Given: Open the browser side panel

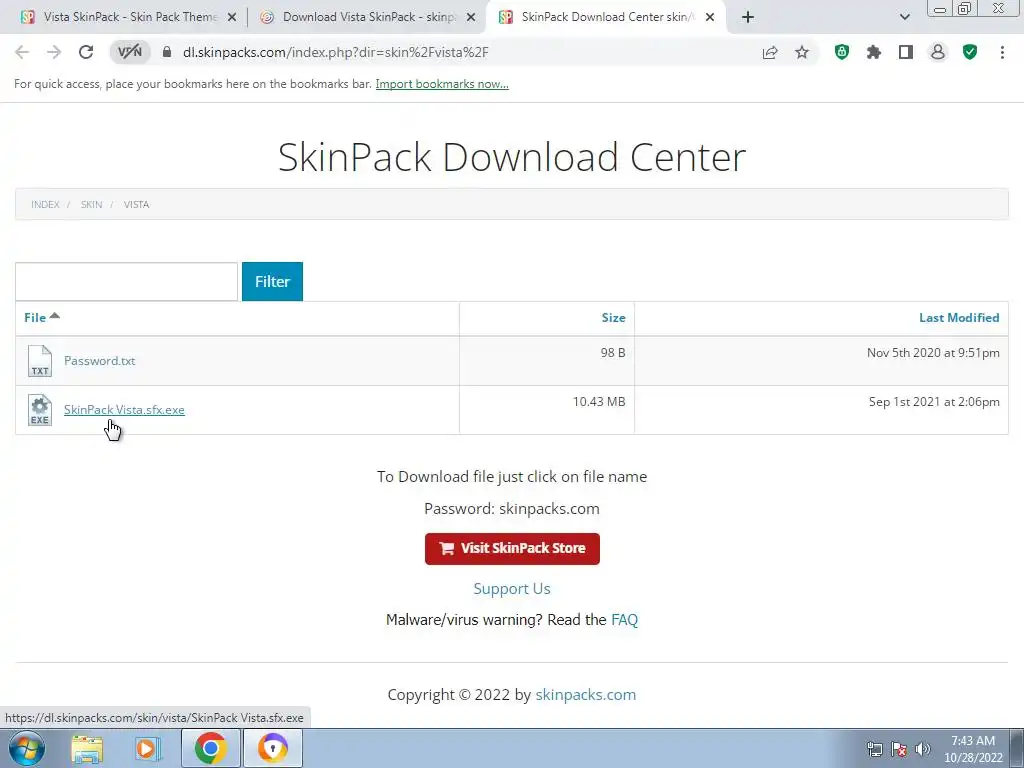Looking at the screenshot, I should [x=906, y=52].
